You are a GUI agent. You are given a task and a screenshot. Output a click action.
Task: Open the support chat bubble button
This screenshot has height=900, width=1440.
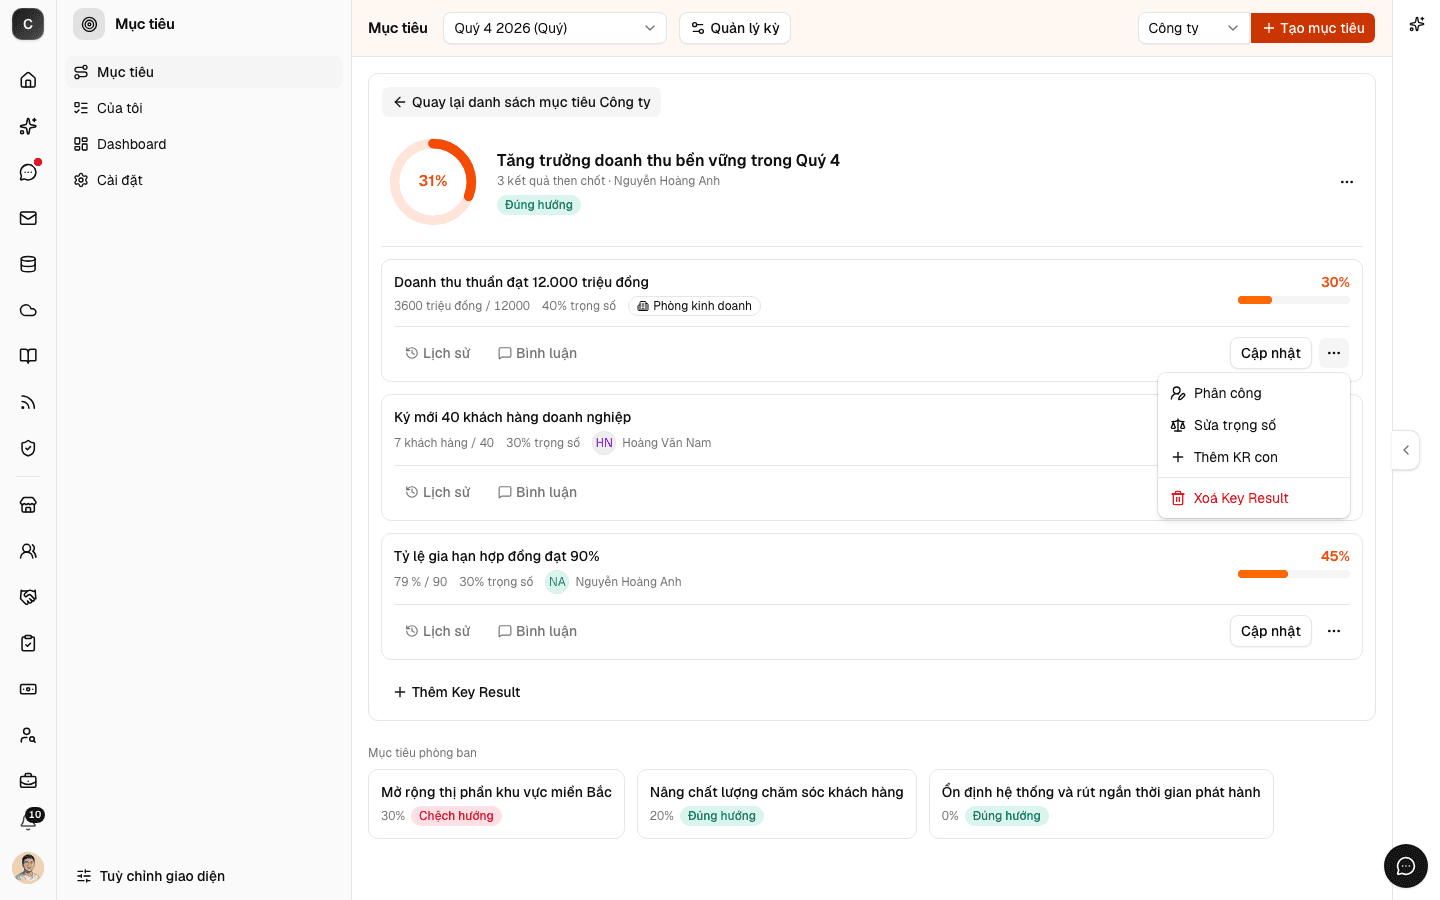(x=1406, y=866)
